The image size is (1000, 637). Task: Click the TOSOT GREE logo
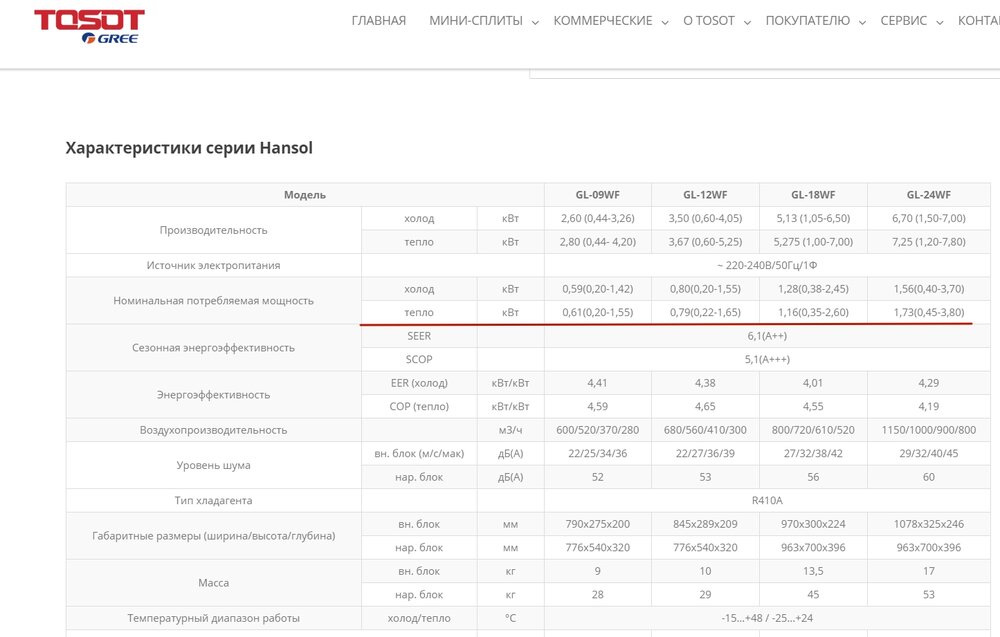click(88, 27)
